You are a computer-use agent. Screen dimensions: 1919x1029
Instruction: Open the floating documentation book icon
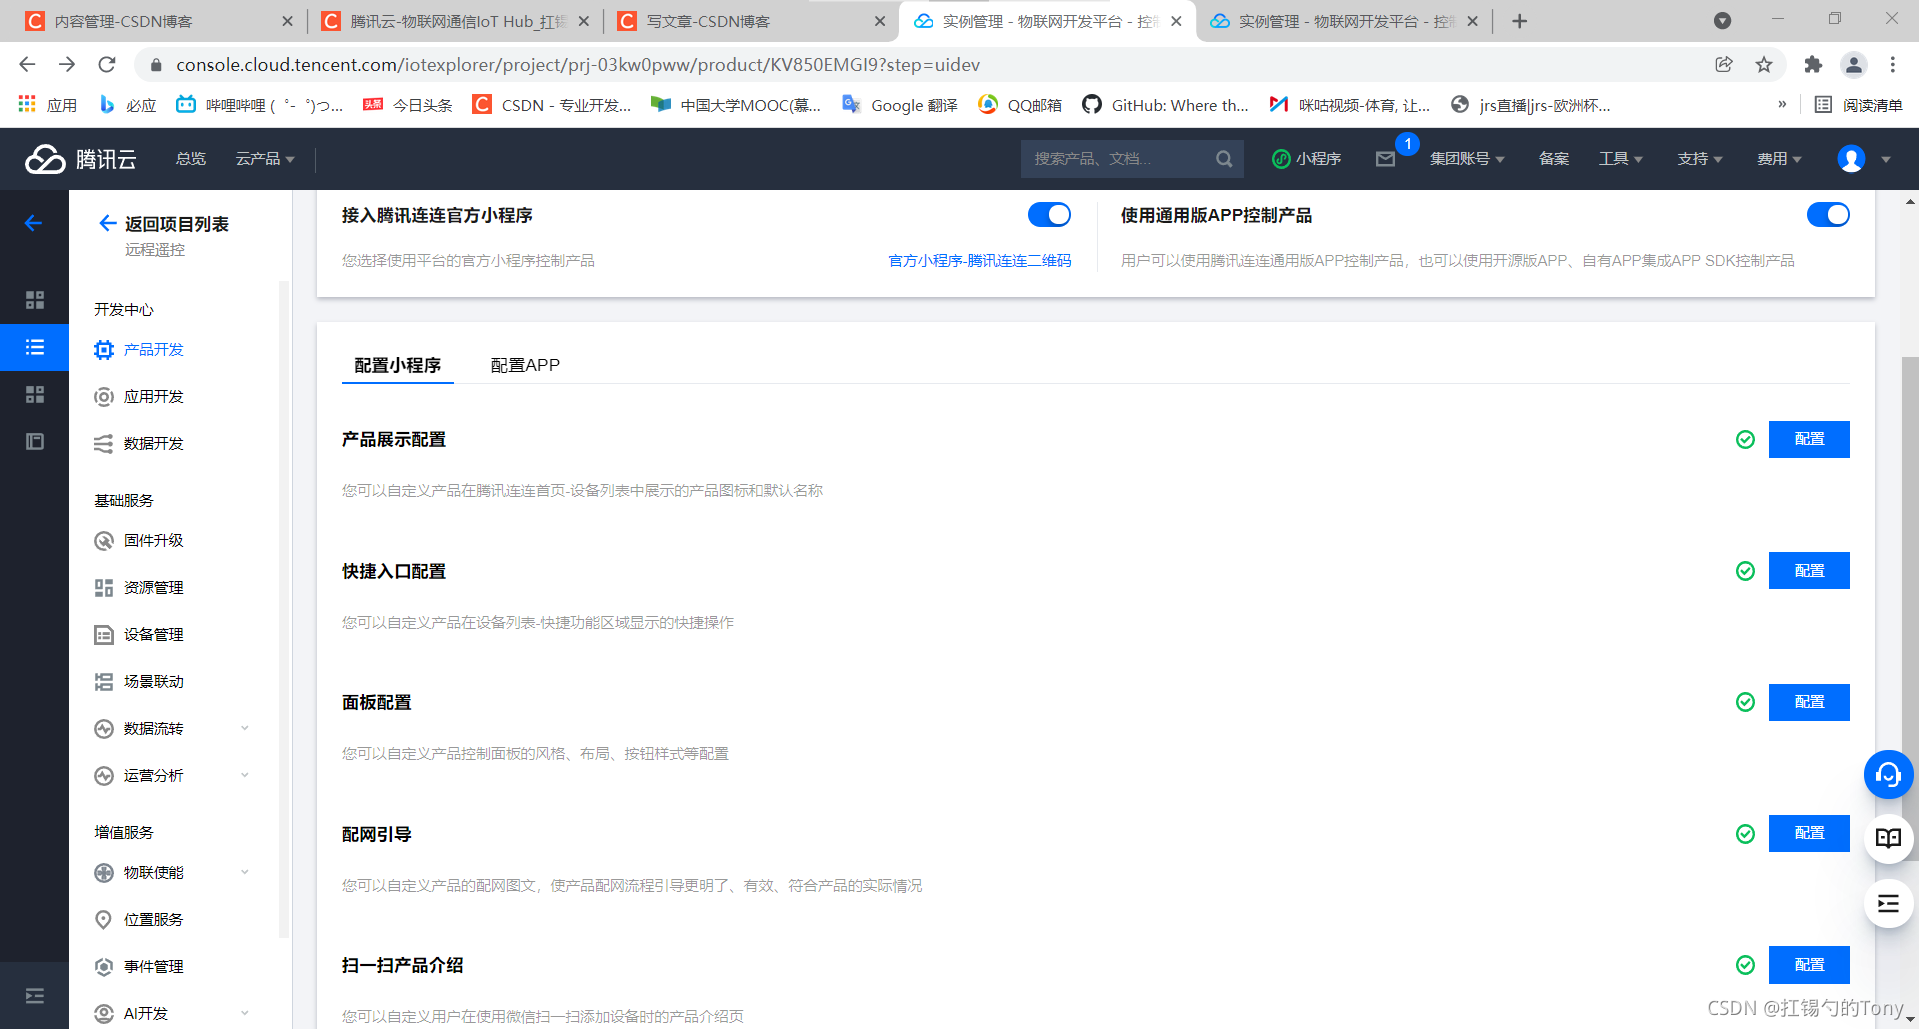click(x=1887, y=838)
